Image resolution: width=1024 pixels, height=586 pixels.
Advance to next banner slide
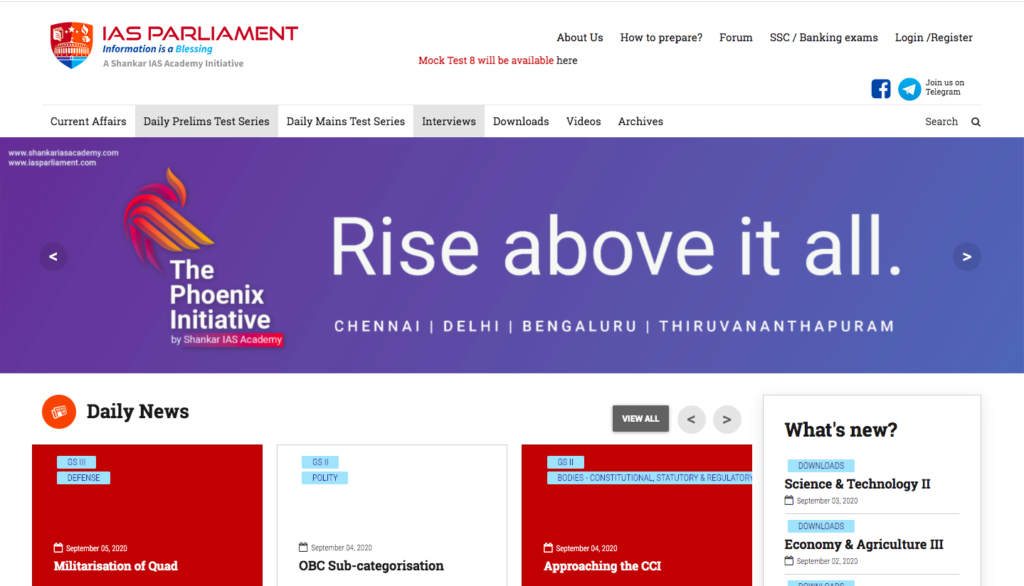[966, 257]
